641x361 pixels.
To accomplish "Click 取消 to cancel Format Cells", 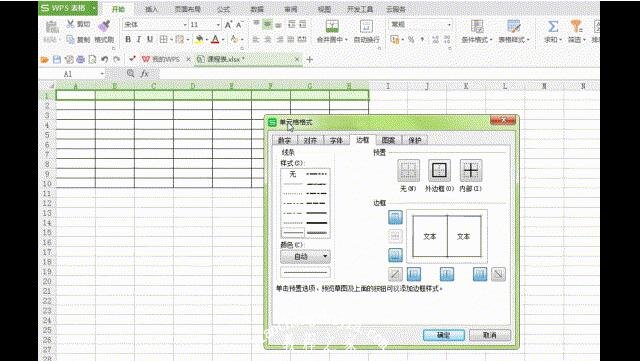I will [490, 335].
